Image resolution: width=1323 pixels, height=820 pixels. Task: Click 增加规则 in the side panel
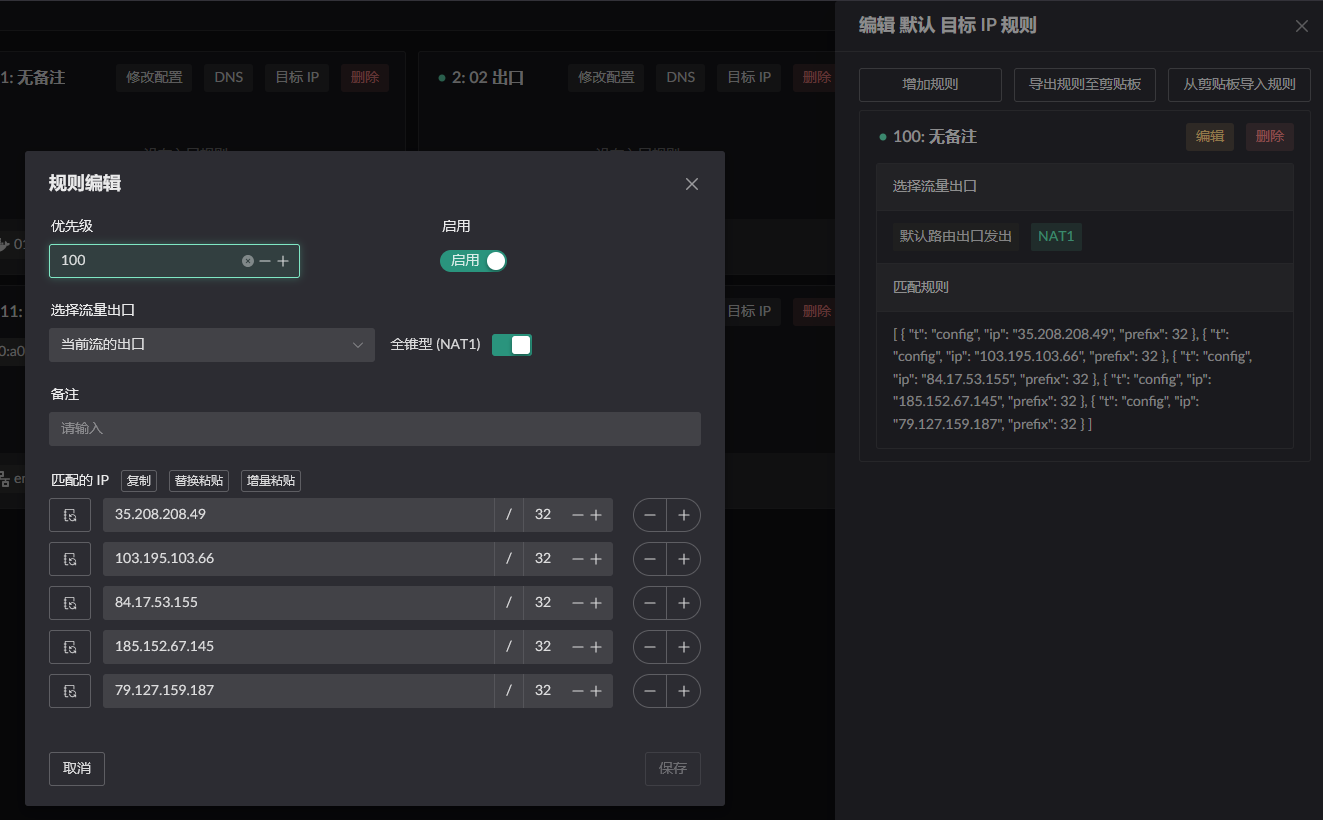pyautogui.click(x=930, y=85)
